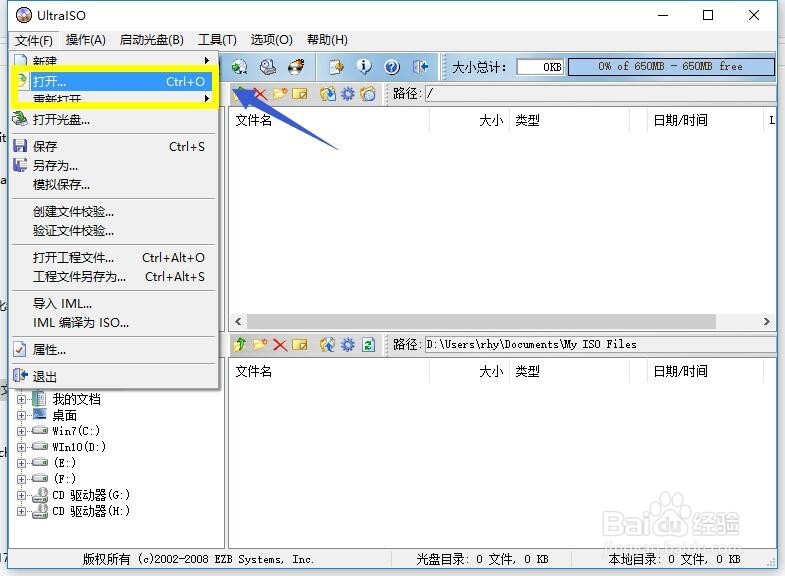The height and width of the screenshot is (576, 785).
Task: Click rename icon in lower local toolbar
Action: pyautogui.click(x=299, y=344)
